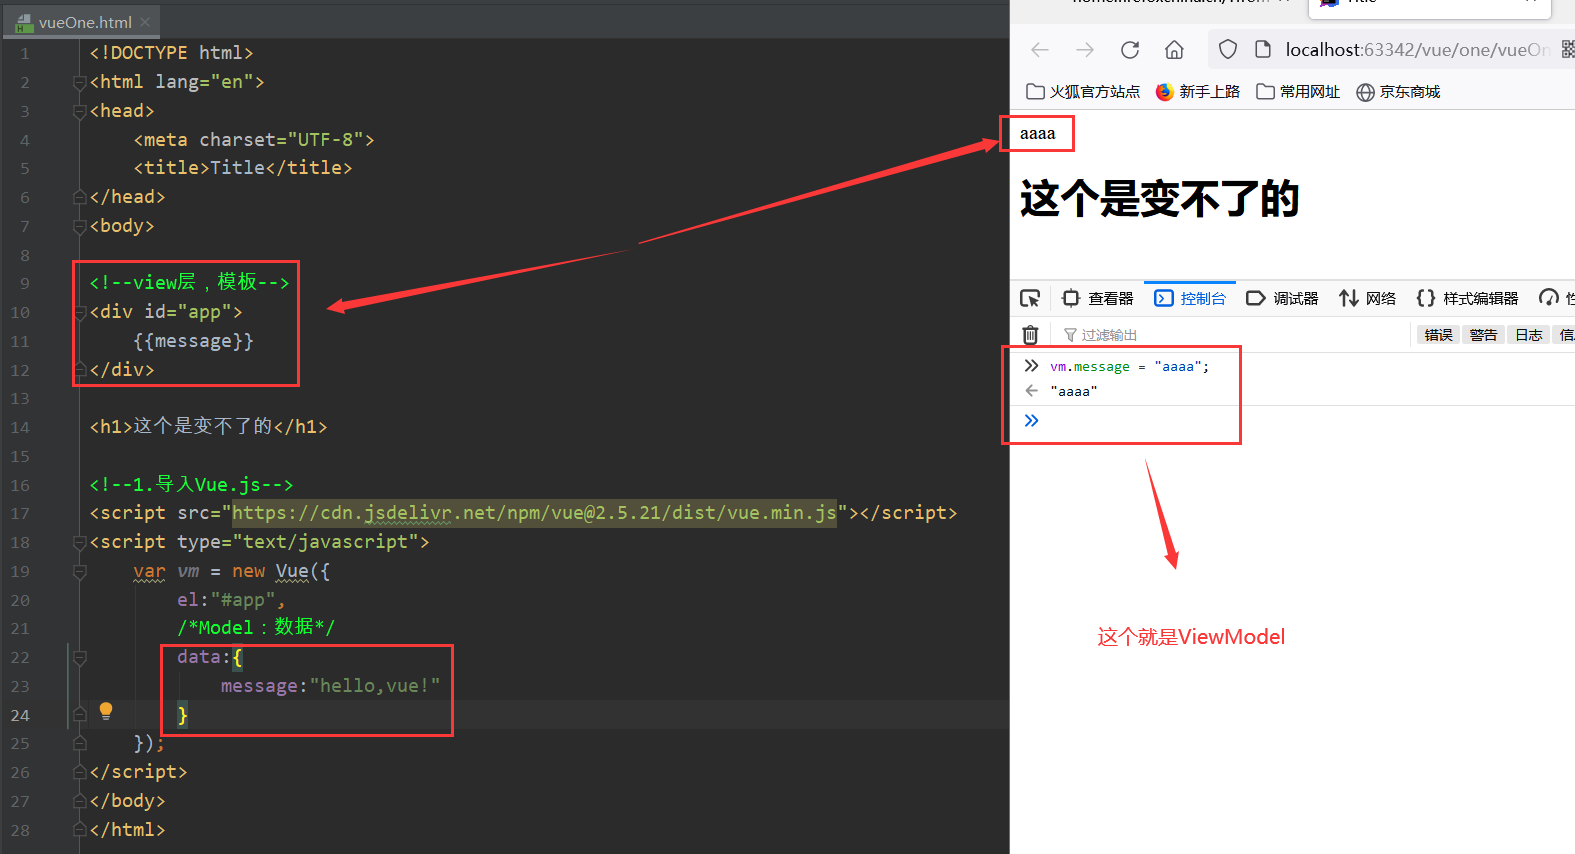This screenshot has height=854, width=1575.
Task: Go forward in the Firefox browser
Action: point(1085,50)
